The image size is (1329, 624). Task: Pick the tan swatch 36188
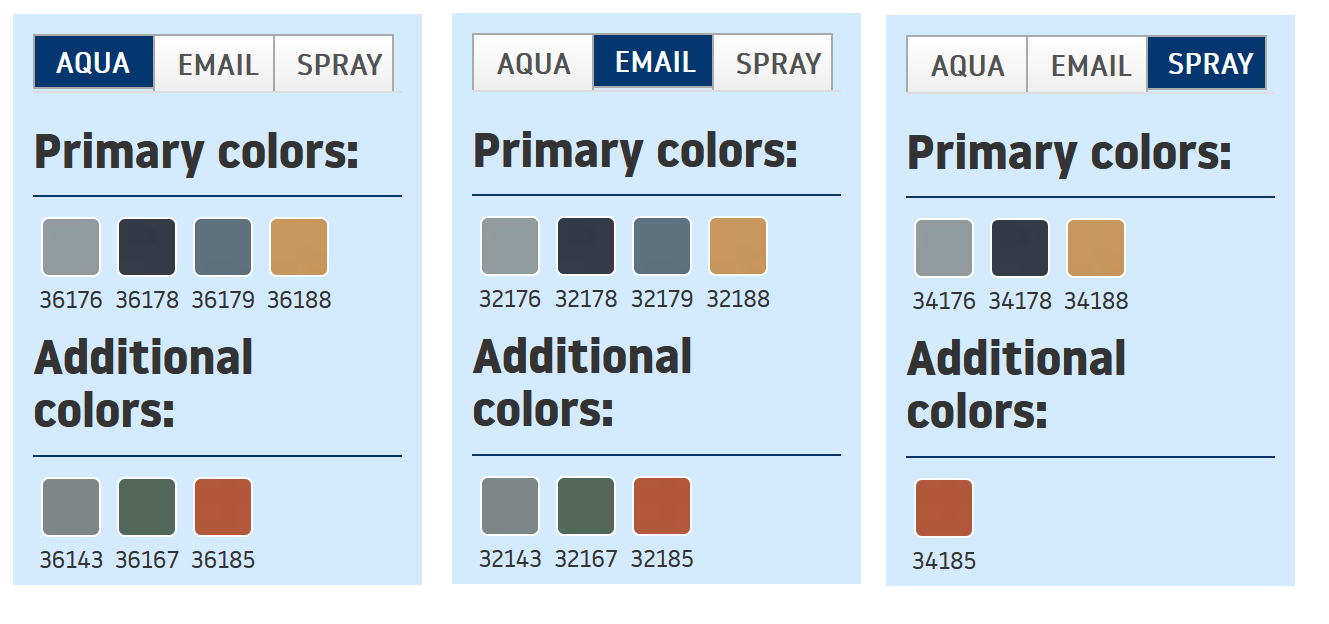click(299, 247)
